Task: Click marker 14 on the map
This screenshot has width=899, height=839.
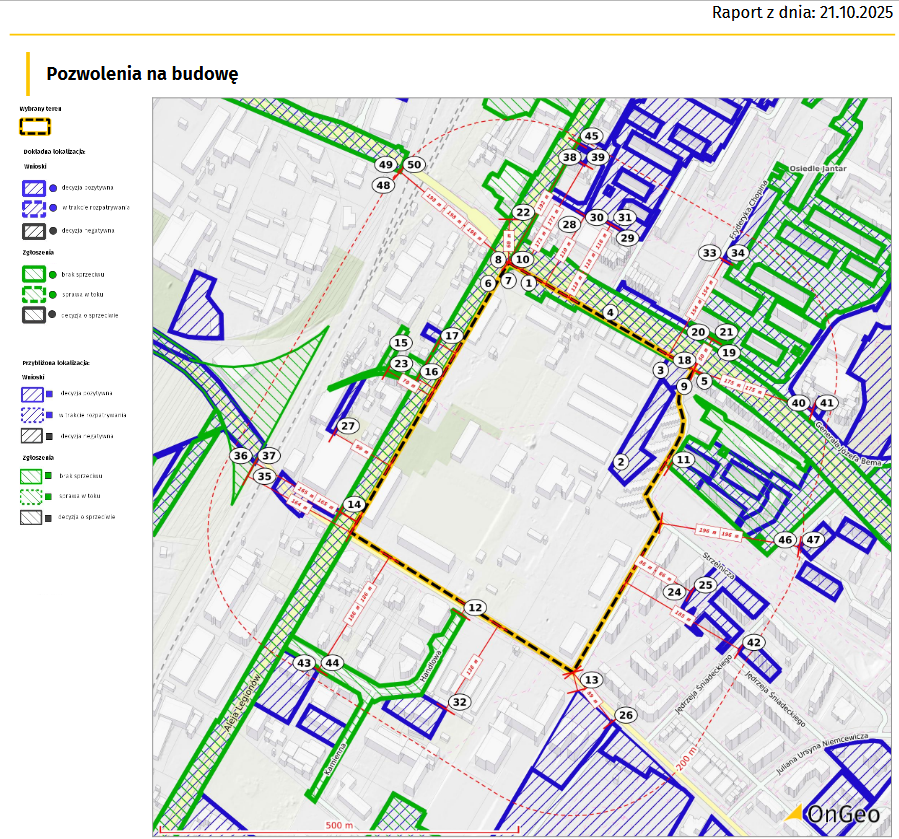Action: (x=353, y=504)
